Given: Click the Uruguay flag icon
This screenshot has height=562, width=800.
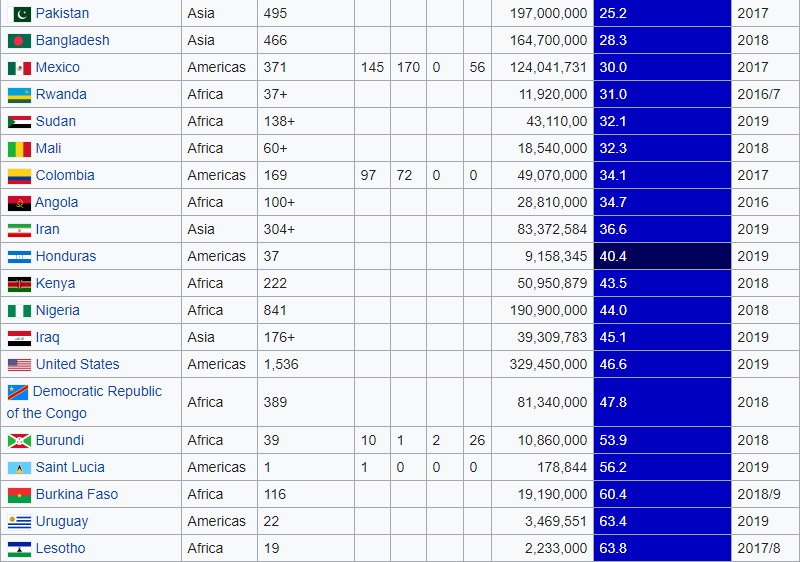Looking at the screenshot, I should [19, 522].
